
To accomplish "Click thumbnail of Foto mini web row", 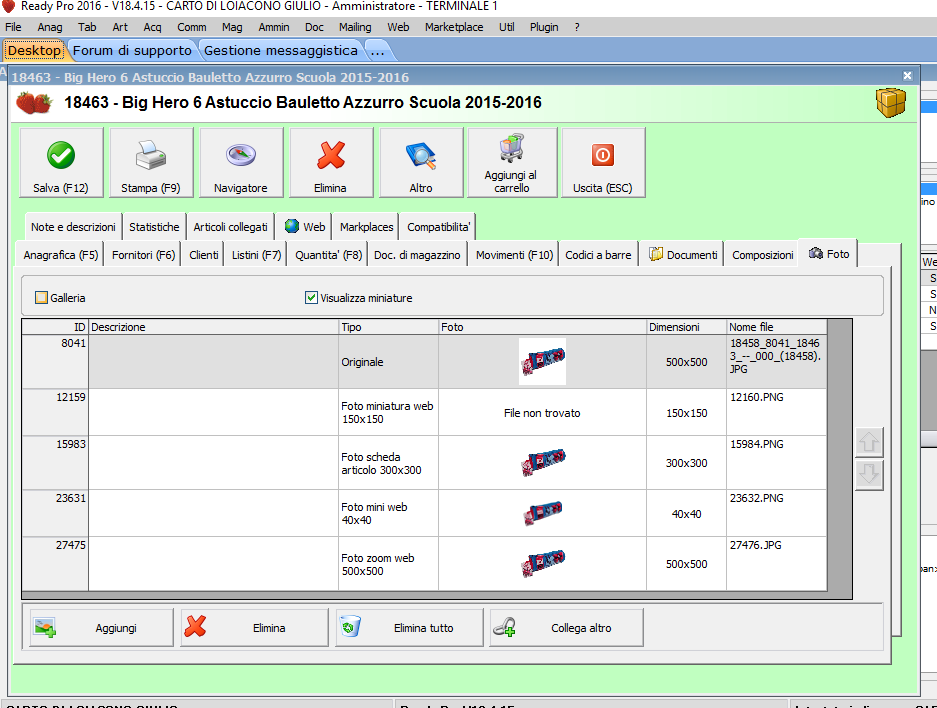I will tap(543, 513).
